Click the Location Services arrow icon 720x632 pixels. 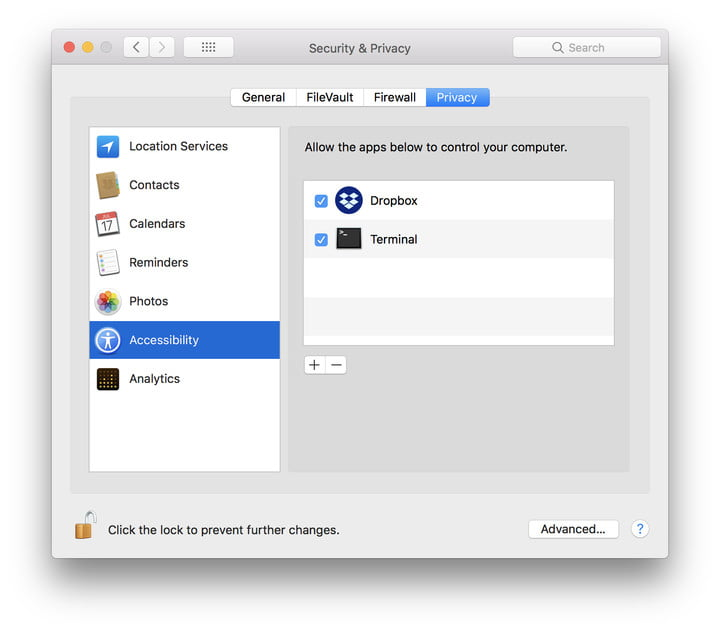[108, 147]
